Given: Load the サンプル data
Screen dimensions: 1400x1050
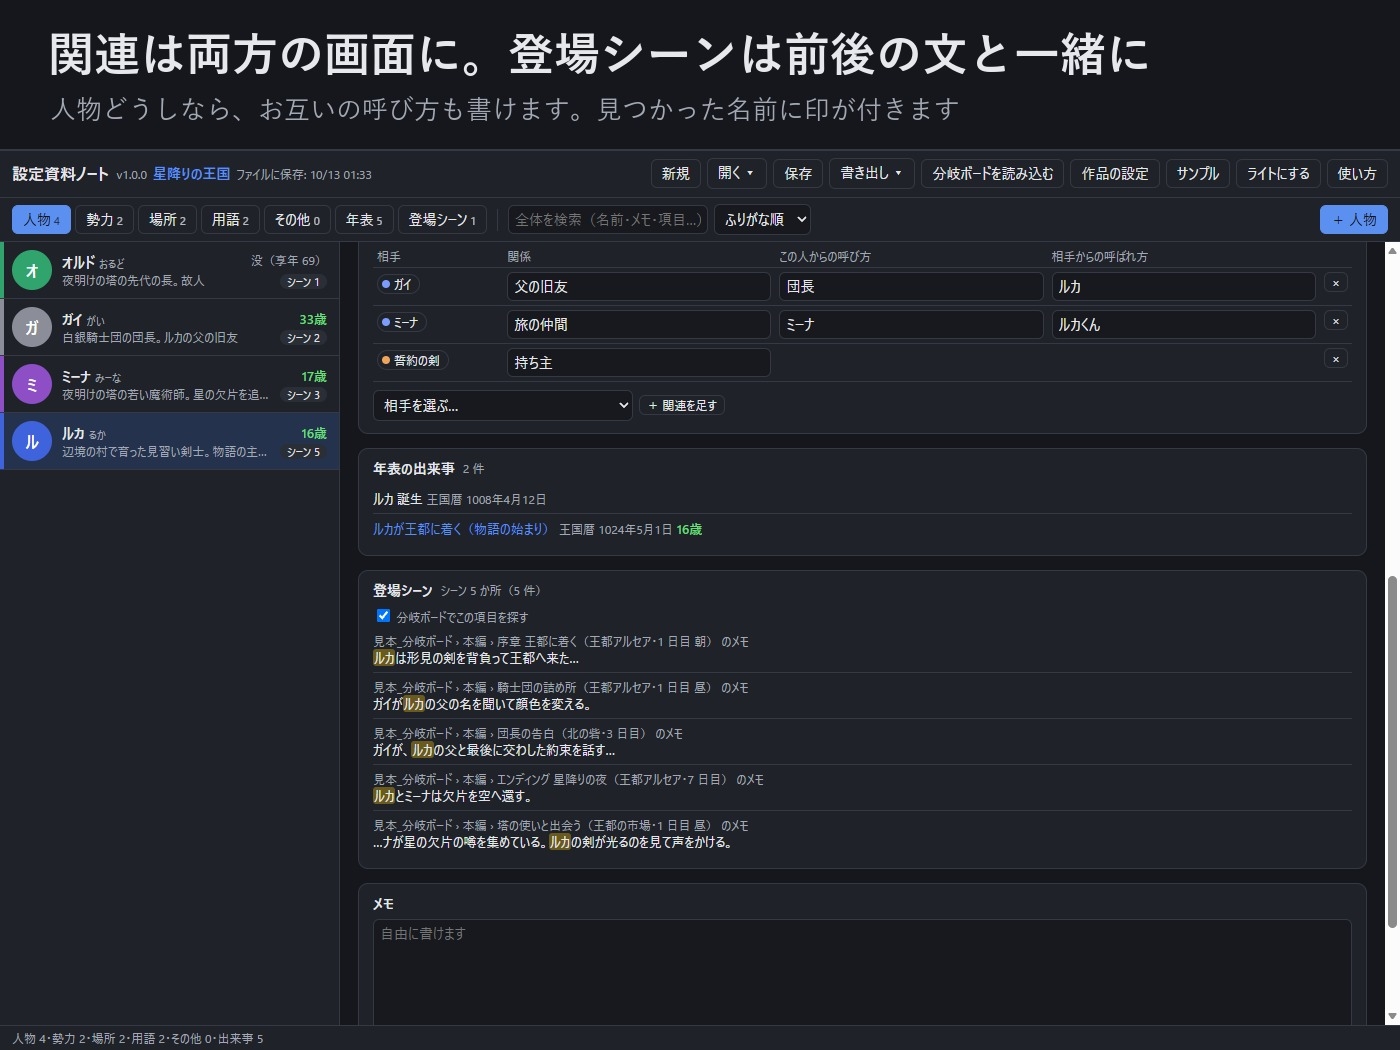Looking at the screenshot, I should [x=1198, y=173].
